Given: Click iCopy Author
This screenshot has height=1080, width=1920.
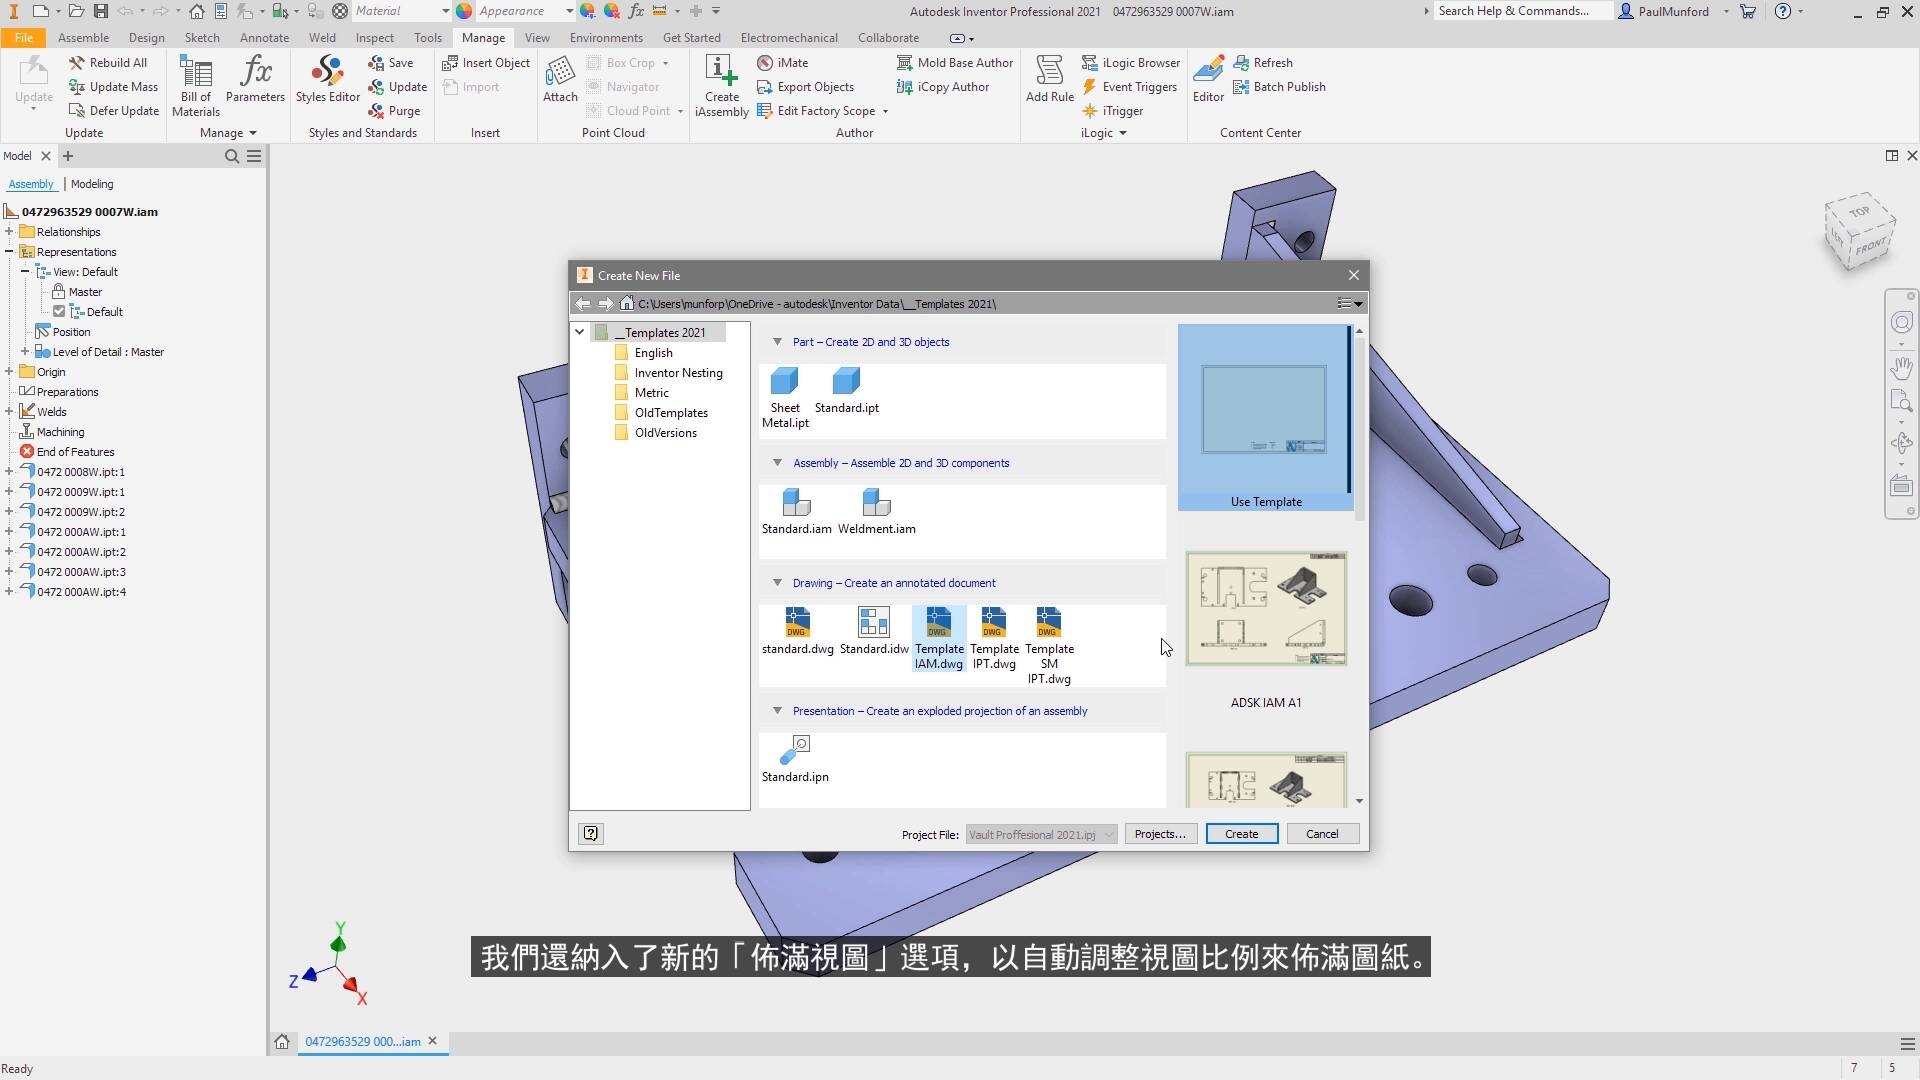Looking at the screenshot, I should pyautogui.click(x=943, y=87).
